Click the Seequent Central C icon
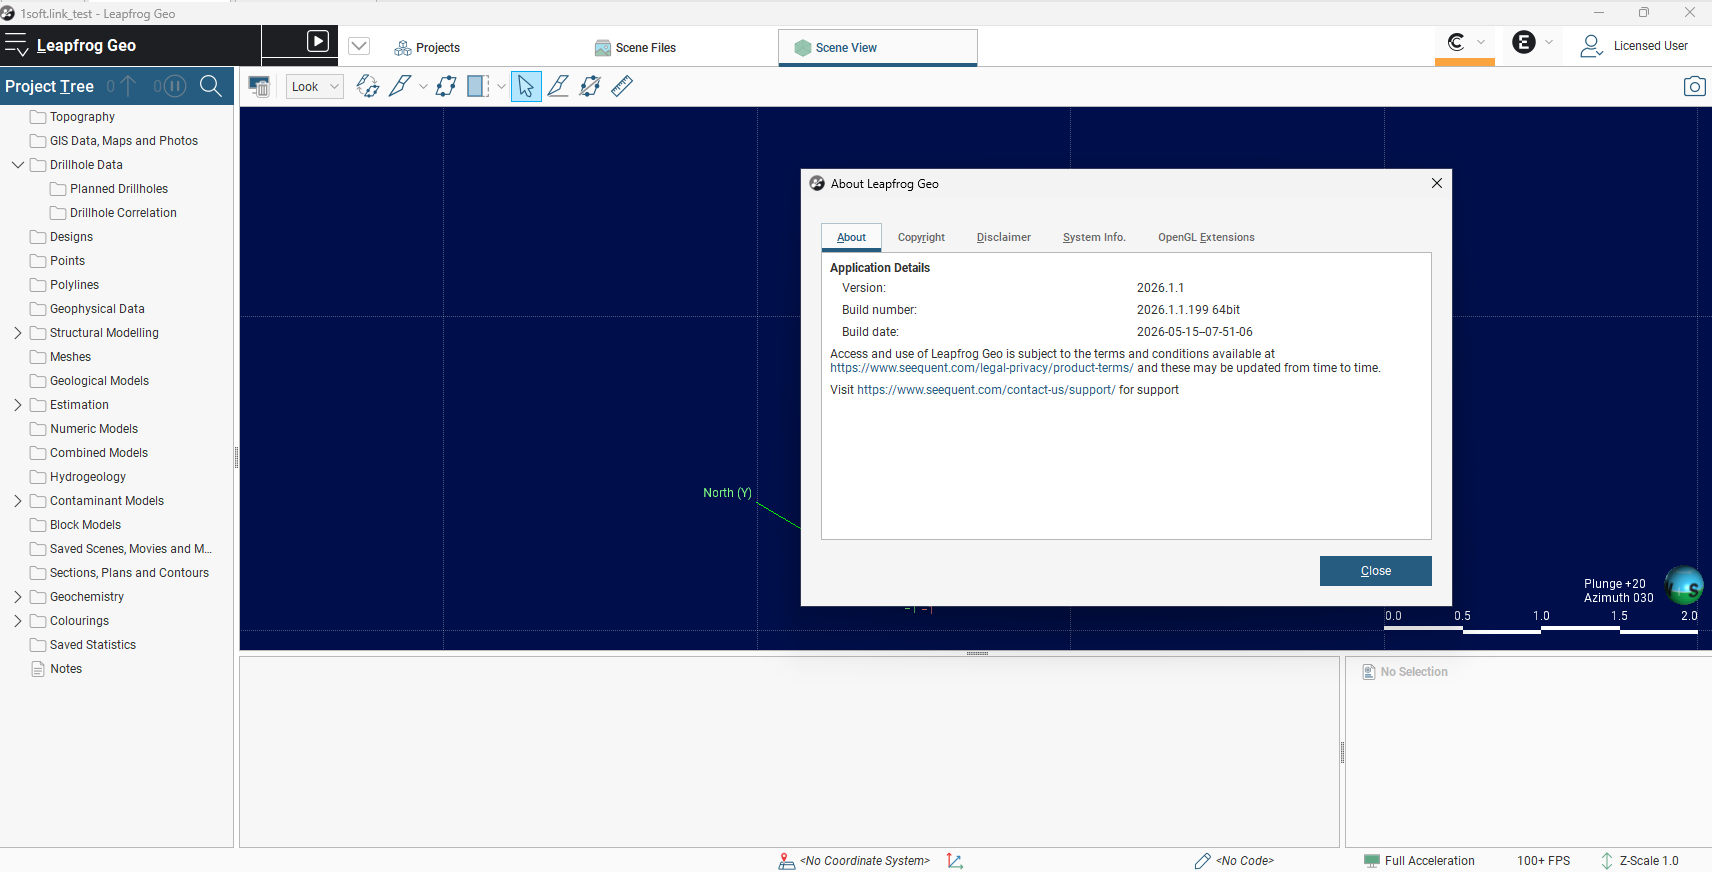 [x=1456, y=42]
